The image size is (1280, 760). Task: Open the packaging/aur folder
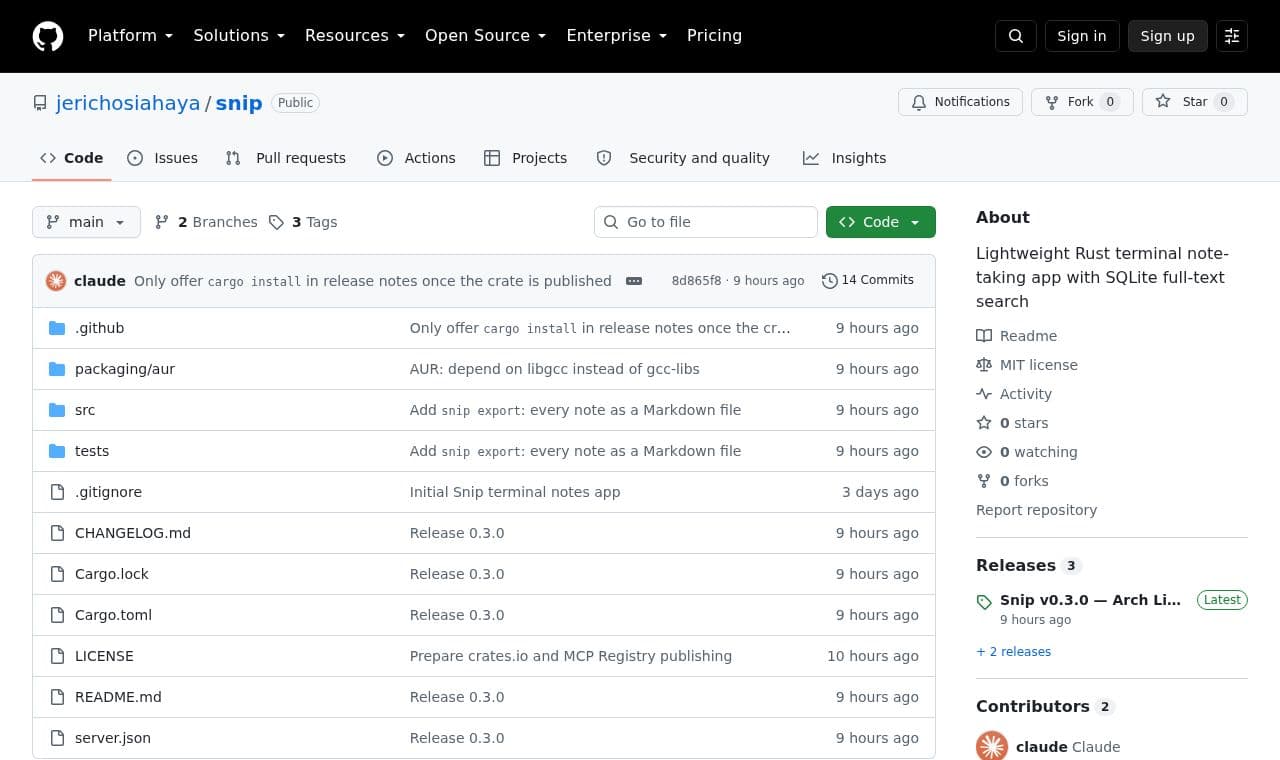coord(125,369)
